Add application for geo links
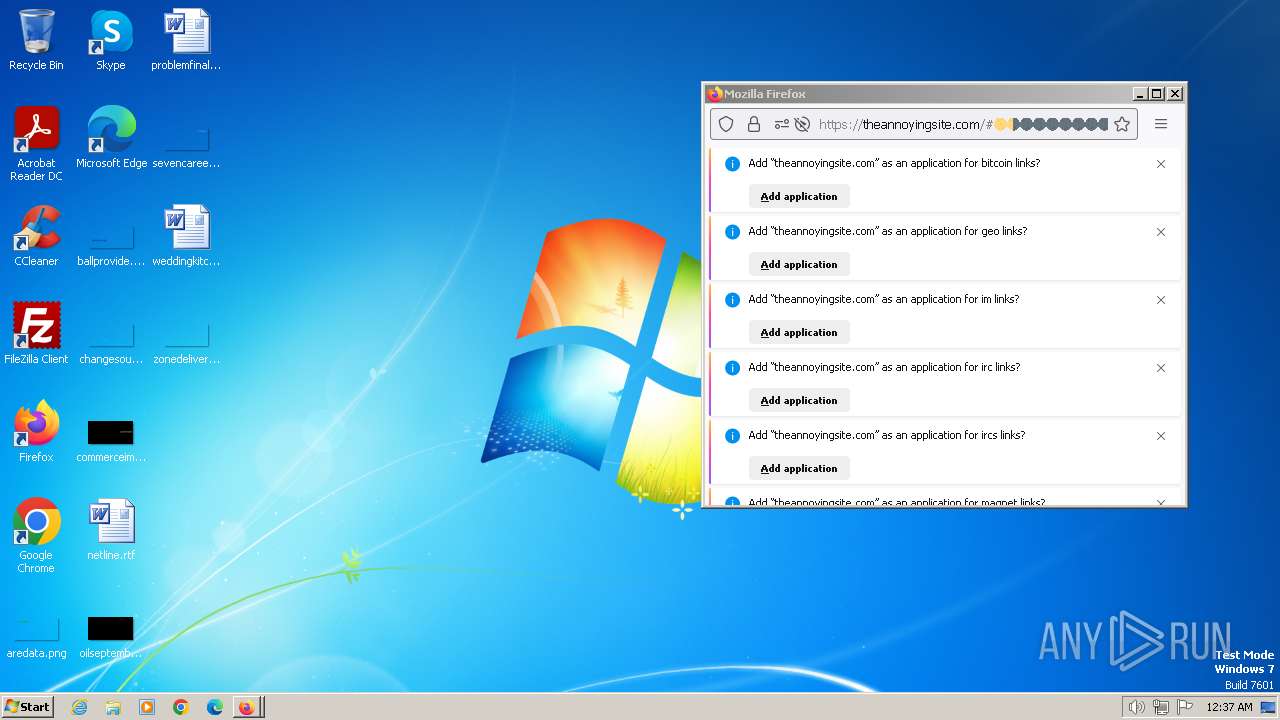 [799, 264]
